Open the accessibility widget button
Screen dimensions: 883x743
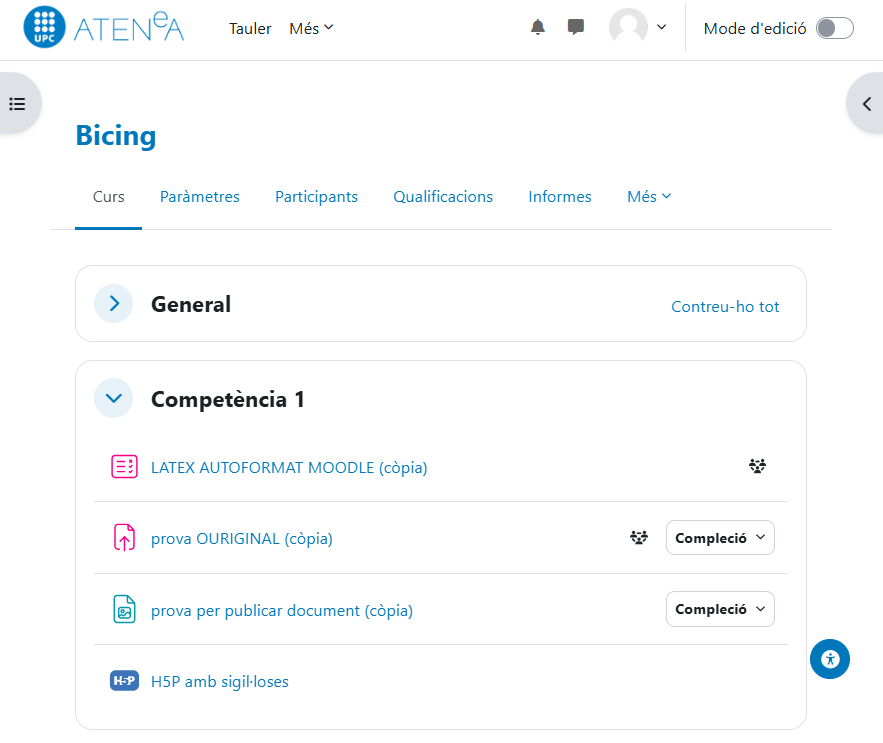pos(830,659)
